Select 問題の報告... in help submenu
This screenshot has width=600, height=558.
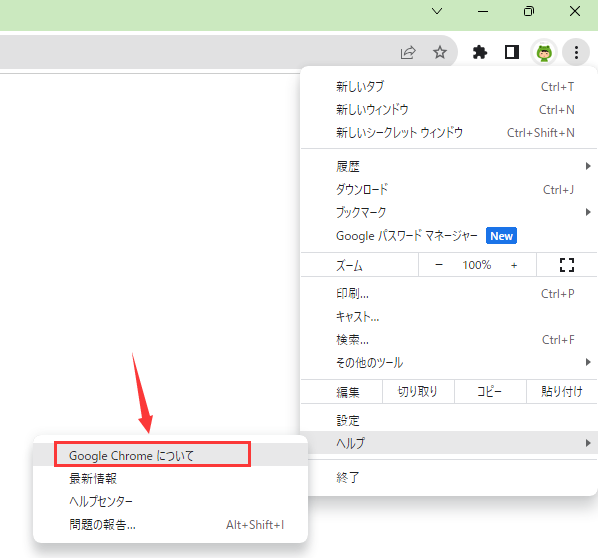point(170,524)
